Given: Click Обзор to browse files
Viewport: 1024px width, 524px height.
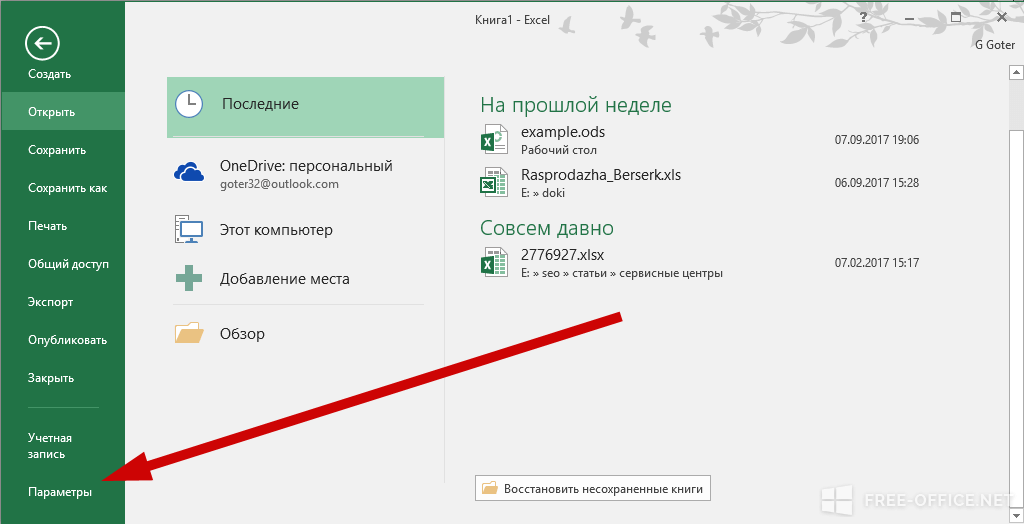Looking at the screenshot, I should (306, 333).
